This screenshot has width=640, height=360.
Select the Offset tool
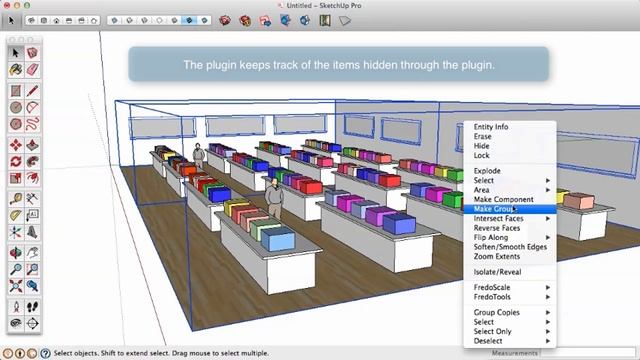32,178
